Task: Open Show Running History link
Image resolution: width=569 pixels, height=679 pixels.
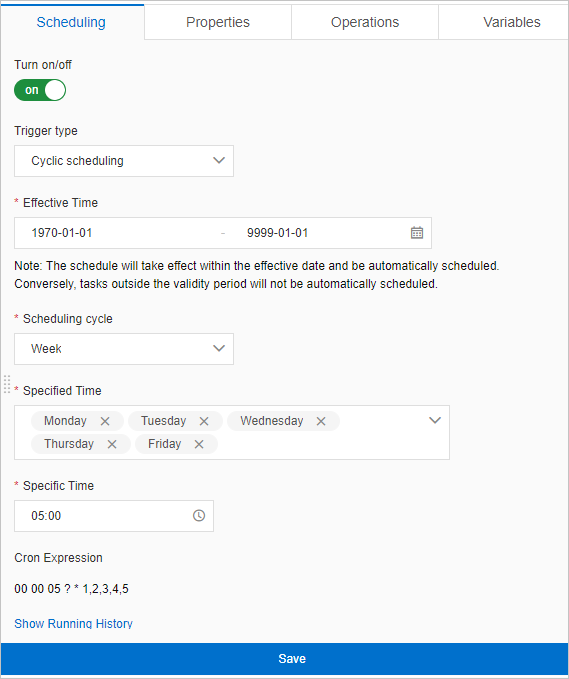Action: [x=73, y=624]
